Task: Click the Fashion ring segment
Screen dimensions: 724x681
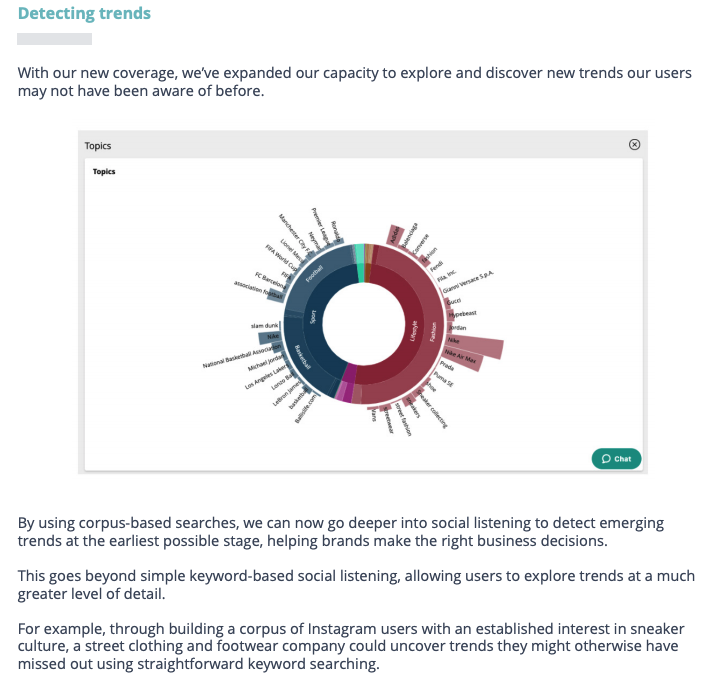Action: coord(433,333)
